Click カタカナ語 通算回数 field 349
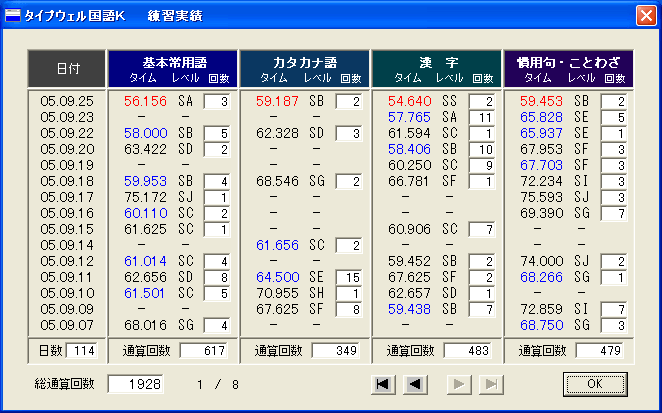This screenshot has width=662, height=413. (x=336, y=351)
